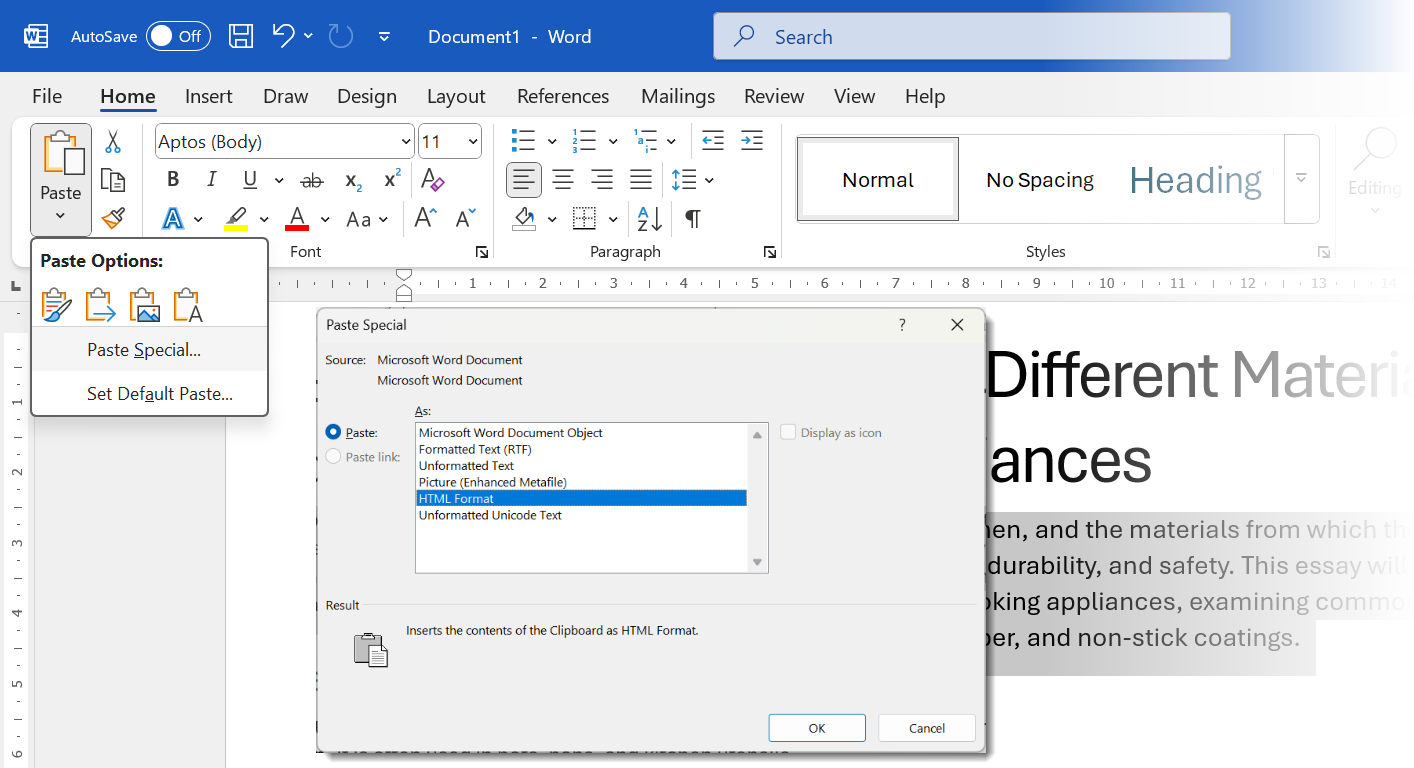This screenshot has height=768, width=1414.
Task: Apply bulleted list formatting
Action: tap(521, 140)
